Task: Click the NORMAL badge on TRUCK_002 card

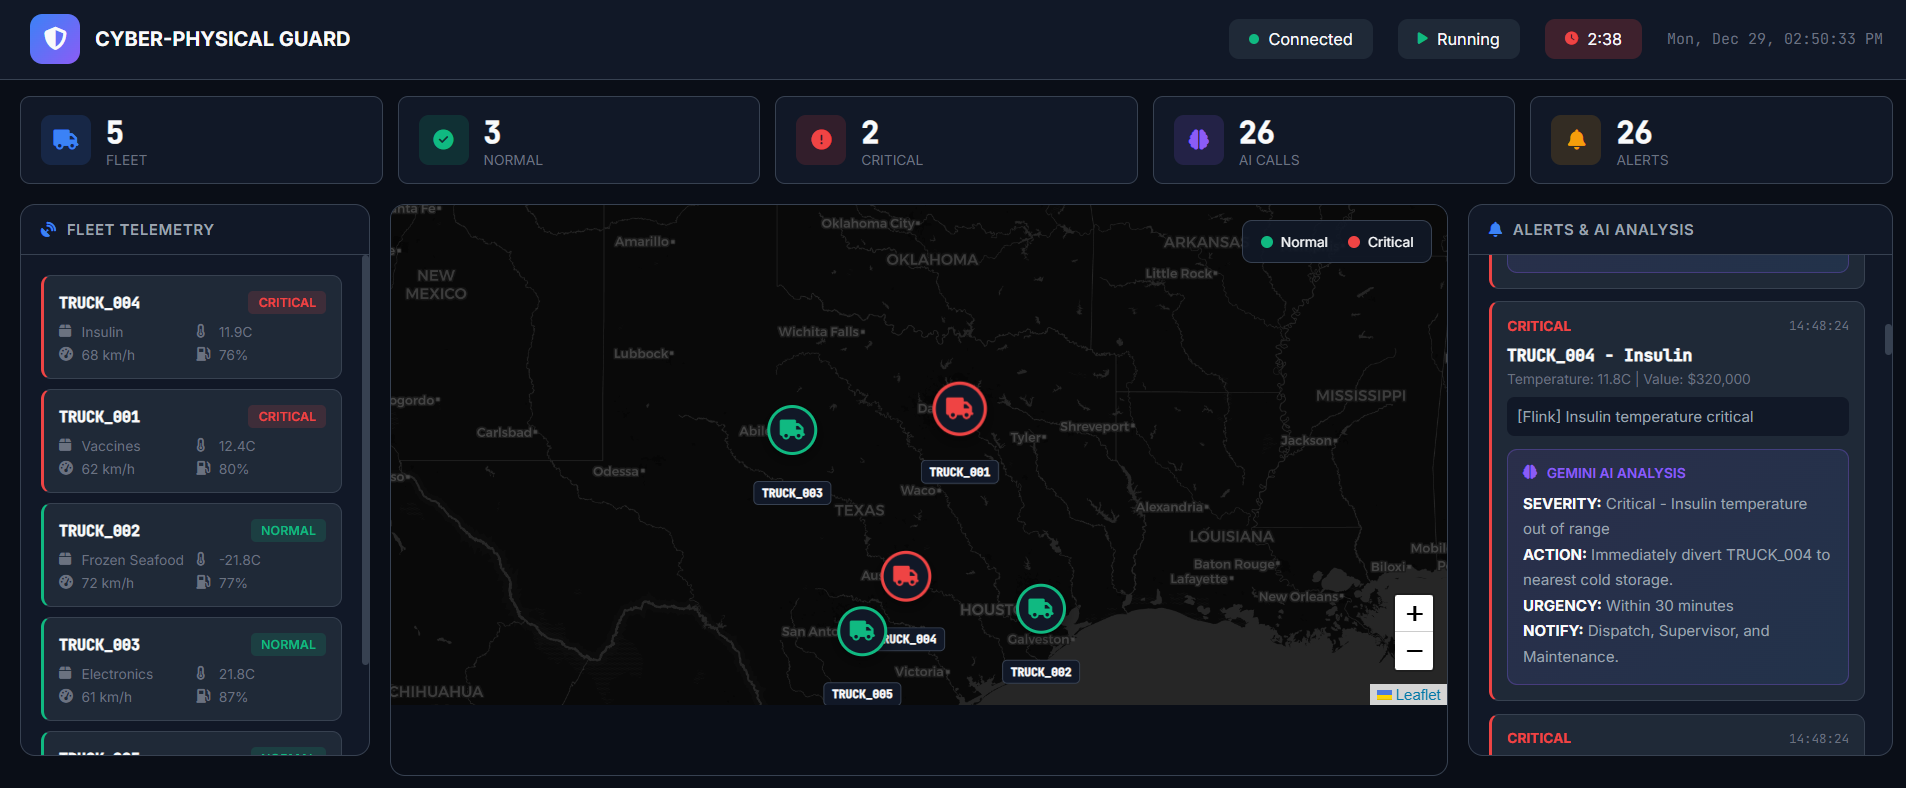Action: [x=288, y=531]
